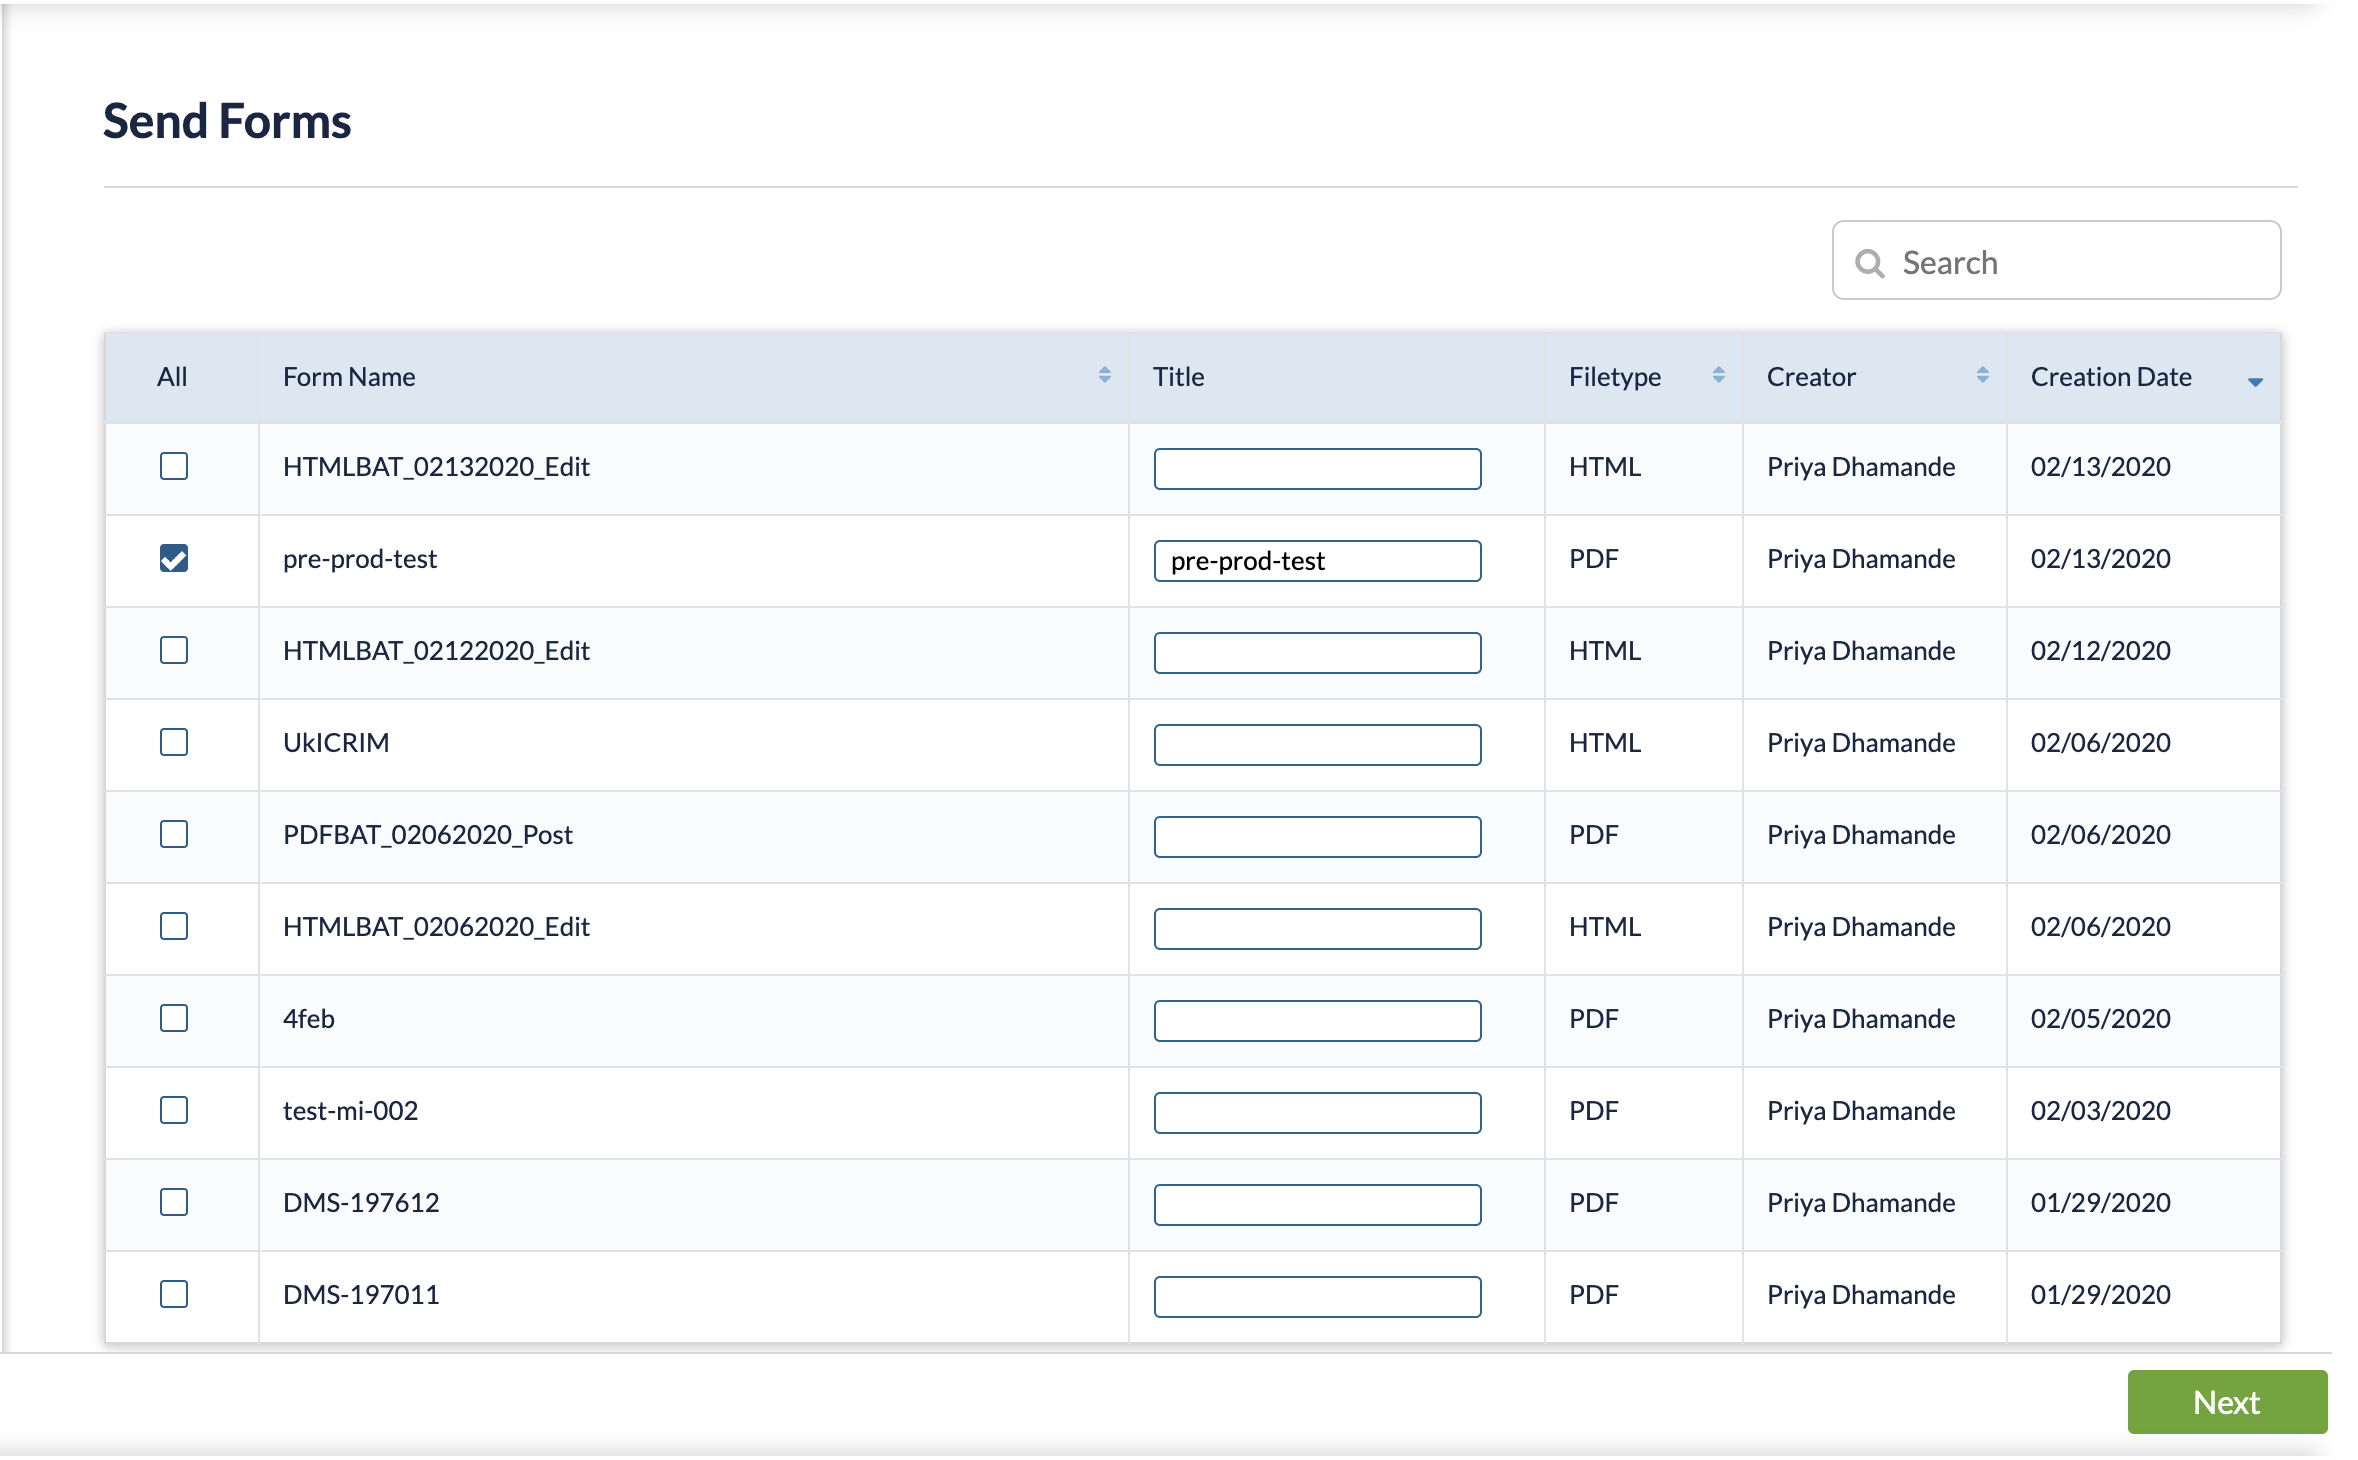Tick the test-mi-002 checkbox
The height and width of the screenshot is (1460, 2358).
pyautogui.click(x=174, y=1110)
